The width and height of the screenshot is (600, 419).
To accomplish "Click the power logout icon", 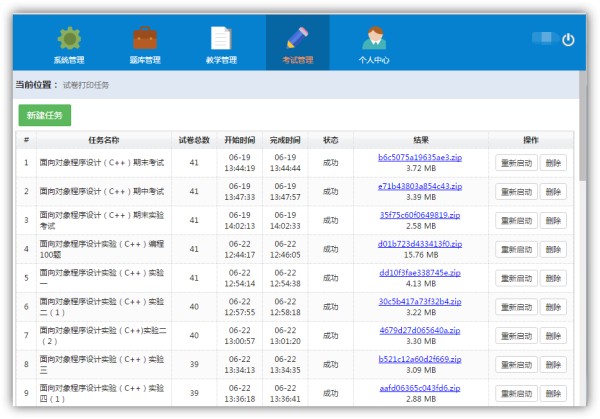I will tap(568, 40).
